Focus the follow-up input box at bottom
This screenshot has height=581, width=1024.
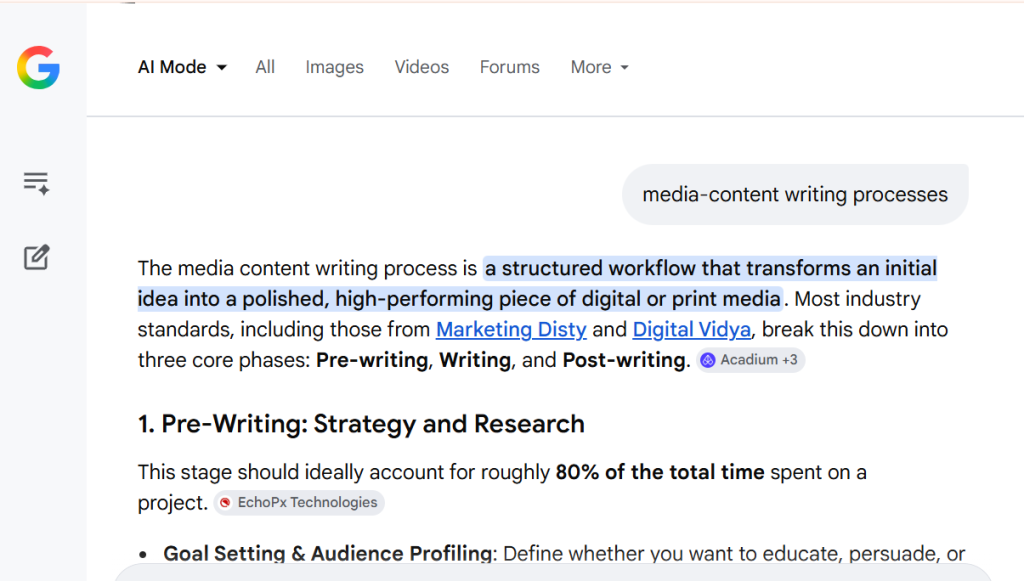pos(560,574)
